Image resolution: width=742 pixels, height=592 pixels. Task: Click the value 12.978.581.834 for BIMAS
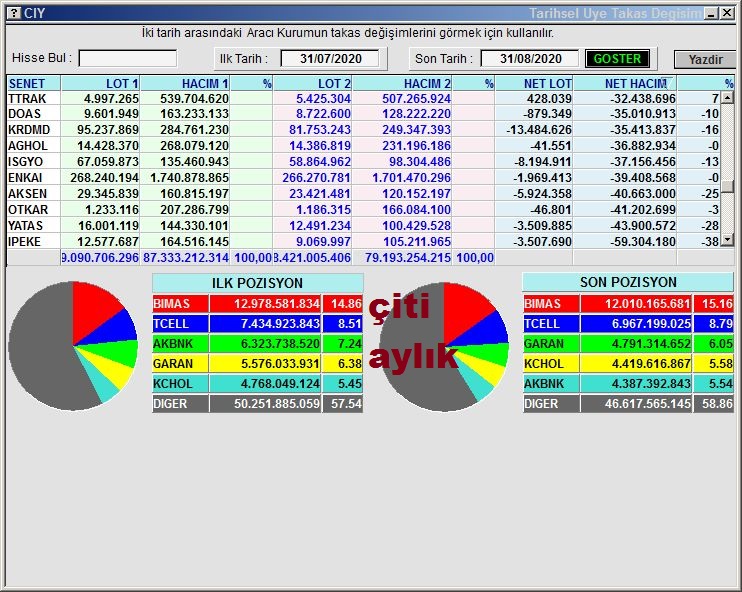point(265,304)
